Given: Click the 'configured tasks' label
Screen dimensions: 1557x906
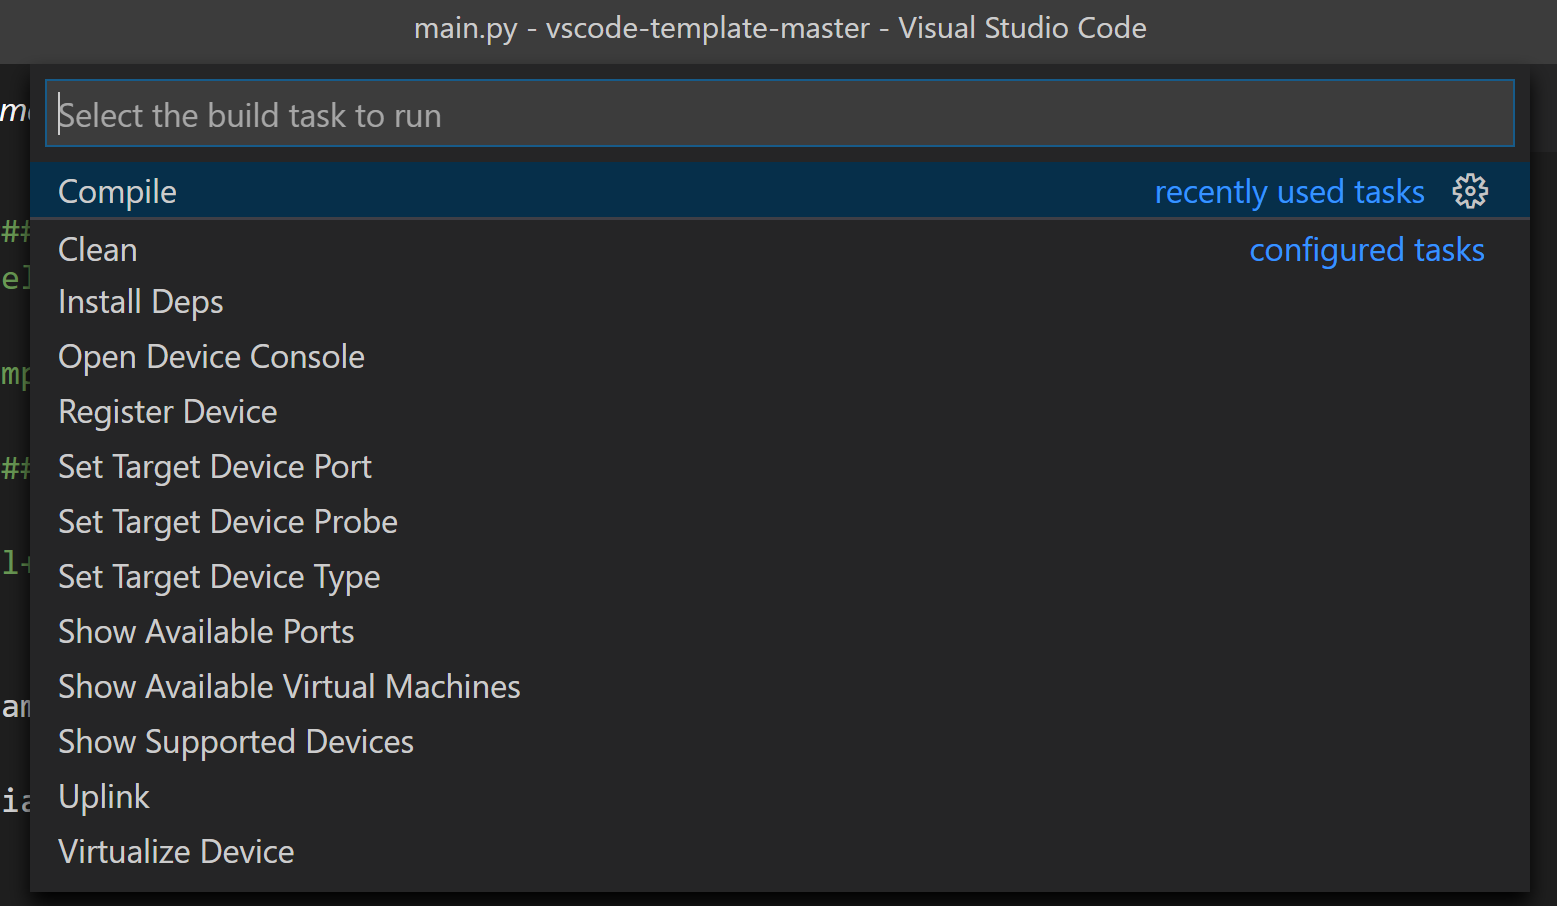Looking at the screenshot, I should pyautogui.click(x=1367, y=249).
